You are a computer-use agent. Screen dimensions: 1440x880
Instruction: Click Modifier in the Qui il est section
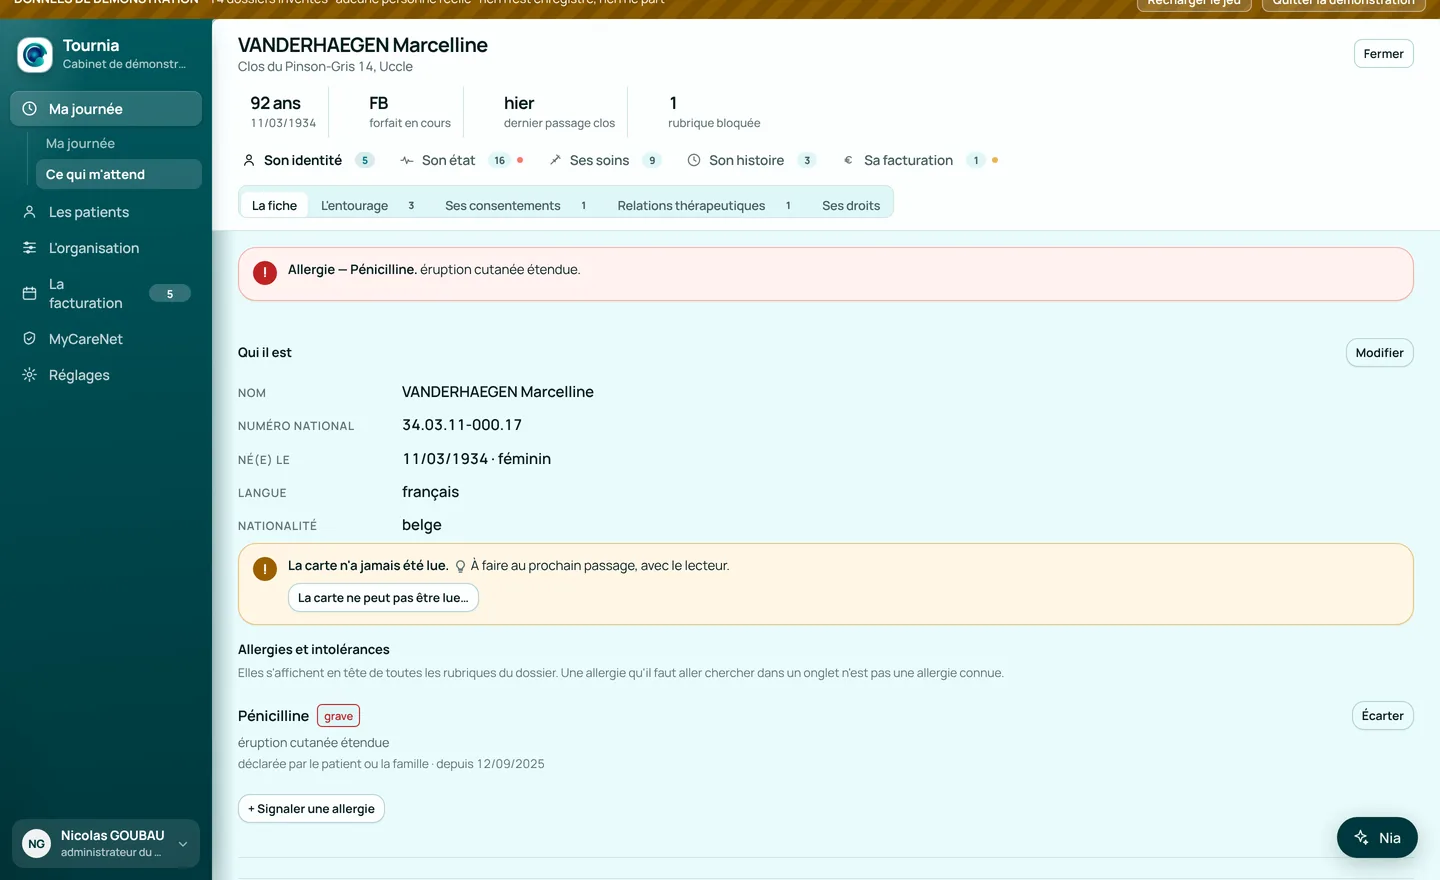click(x=1379, y=353)
